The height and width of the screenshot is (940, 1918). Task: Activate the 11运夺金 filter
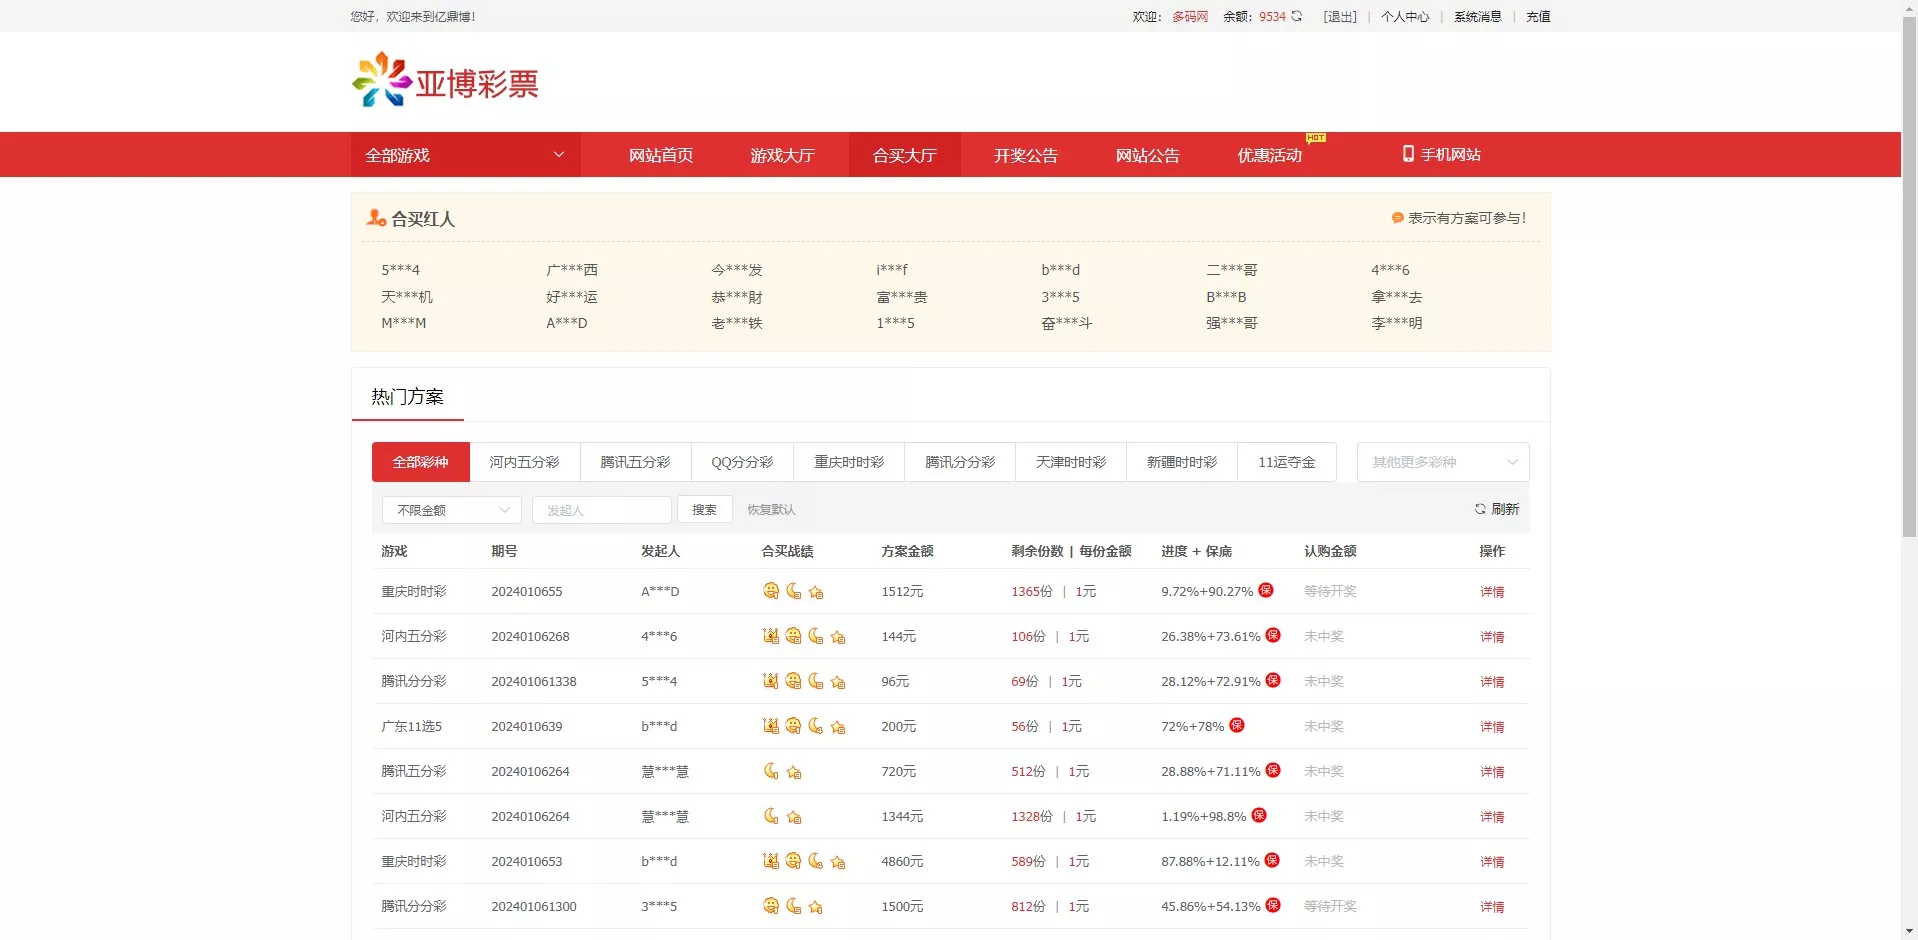[x=1287, y=461]
